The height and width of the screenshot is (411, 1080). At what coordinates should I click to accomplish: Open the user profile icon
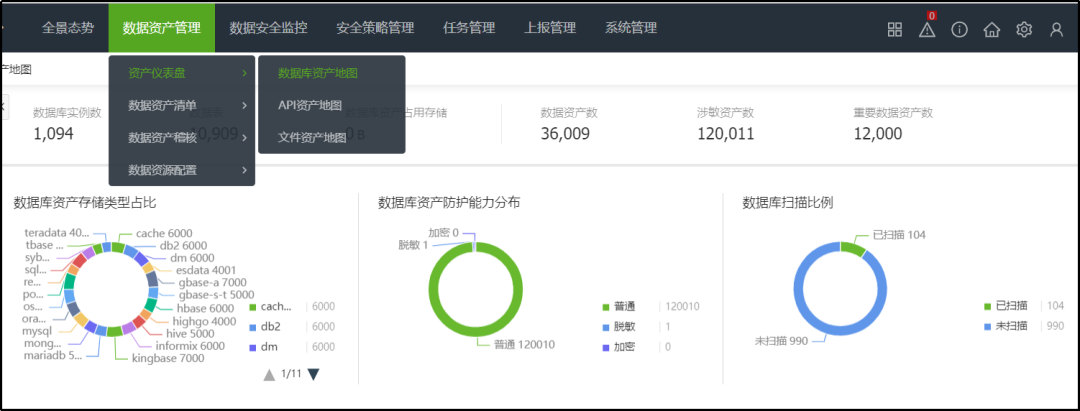coord(1057,29)
